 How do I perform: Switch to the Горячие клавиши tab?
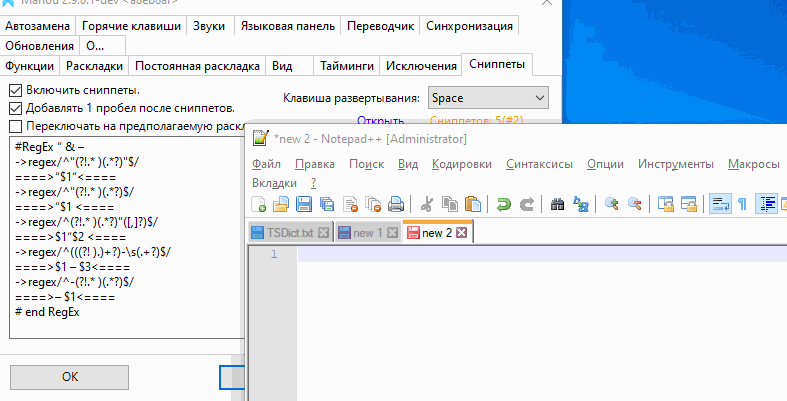coord(132,26)
